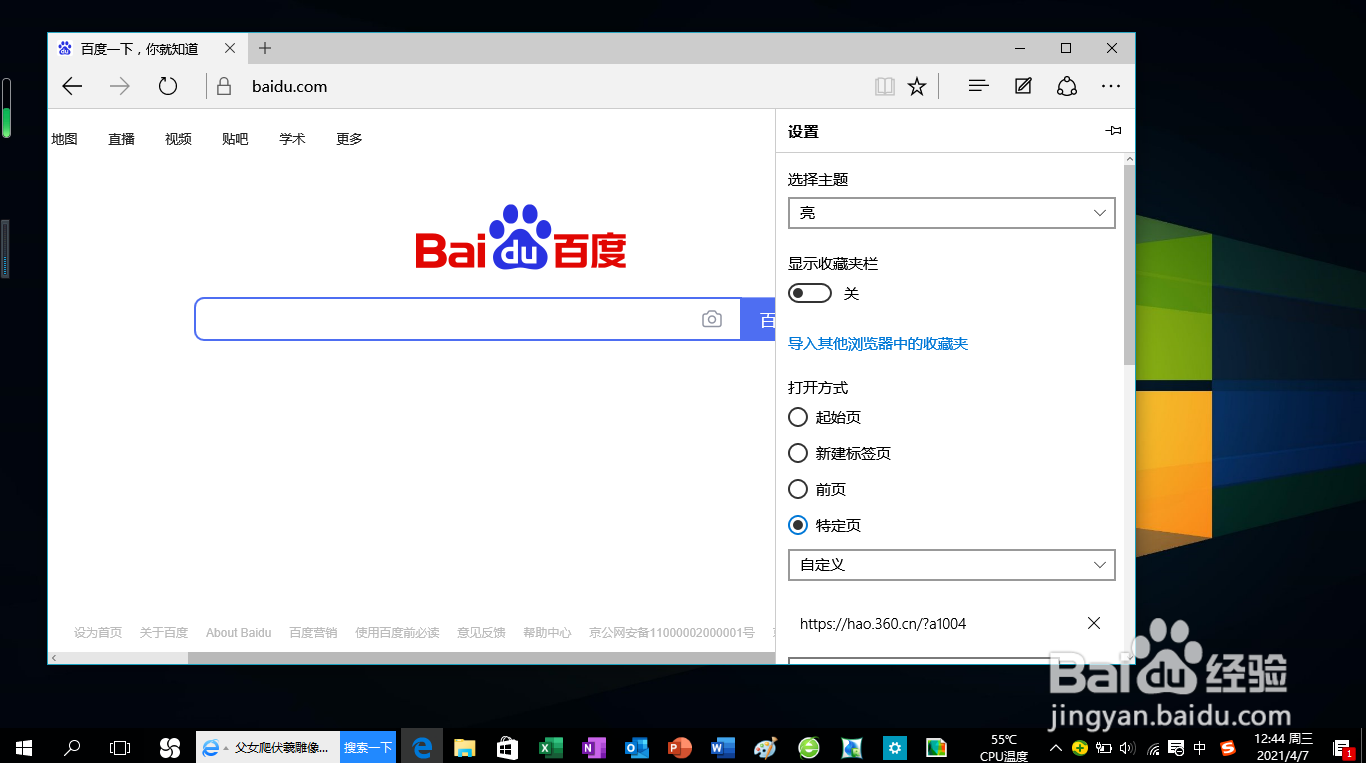Select the 新建标签页 radio option
The width and height of the screenshot is (1366, 763).
click(x=798, y=453)
